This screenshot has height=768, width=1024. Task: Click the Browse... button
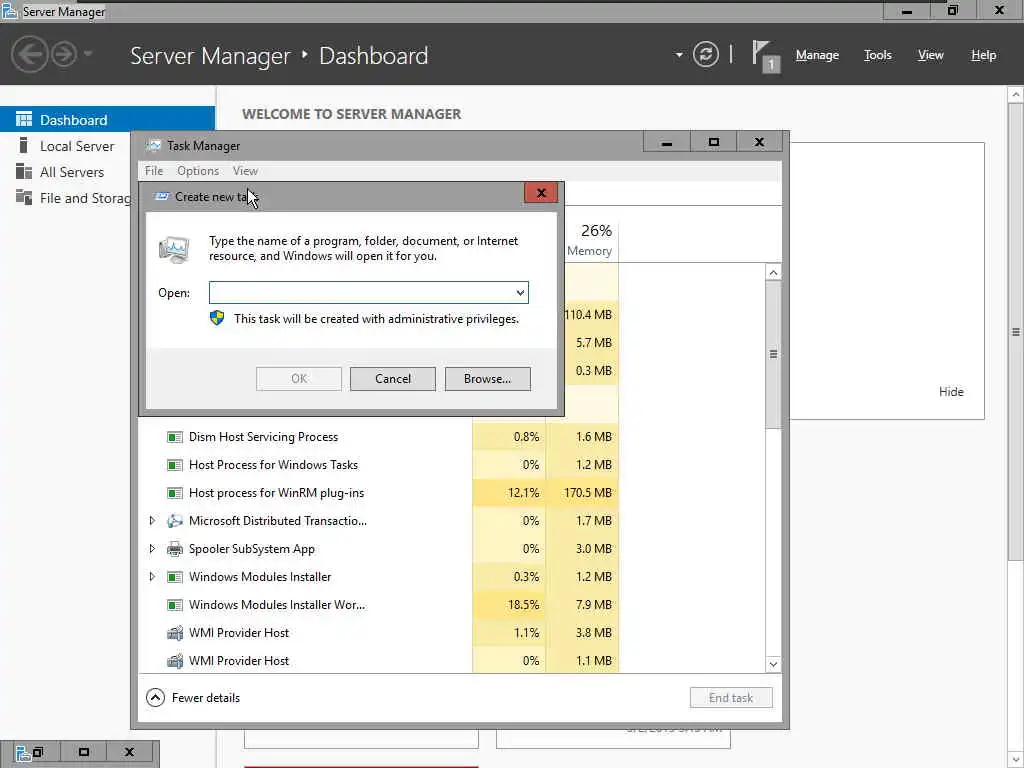[487, 379]
